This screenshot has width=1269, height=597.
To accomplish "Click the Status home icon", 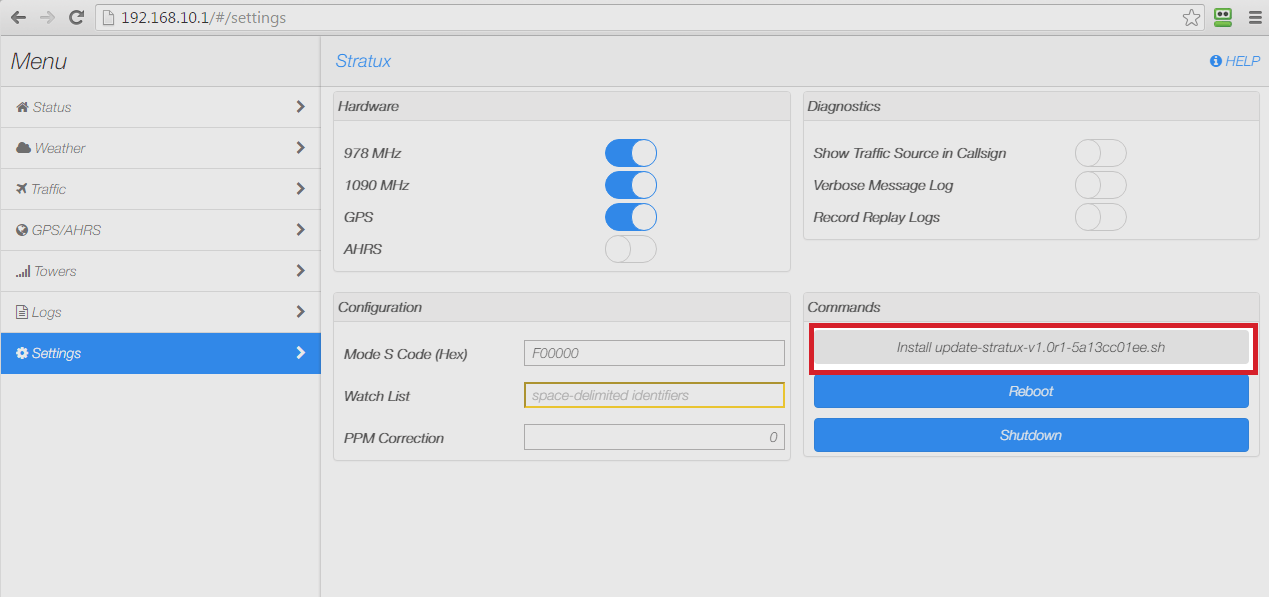I will pyautogui.click(x=22, y=107).
